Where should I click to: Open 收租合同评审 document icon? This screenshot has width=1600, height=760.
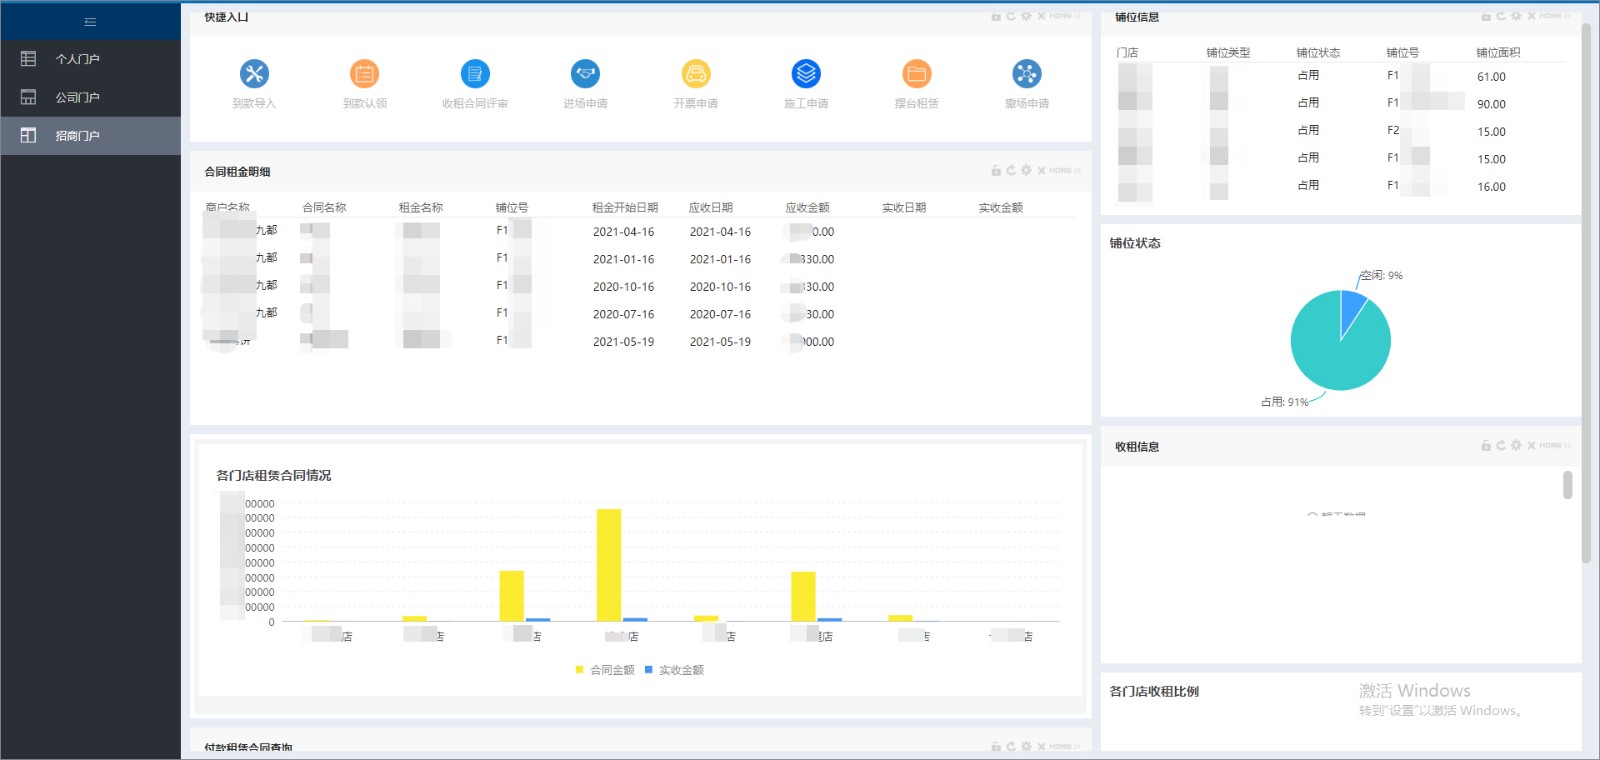[475, 74]
